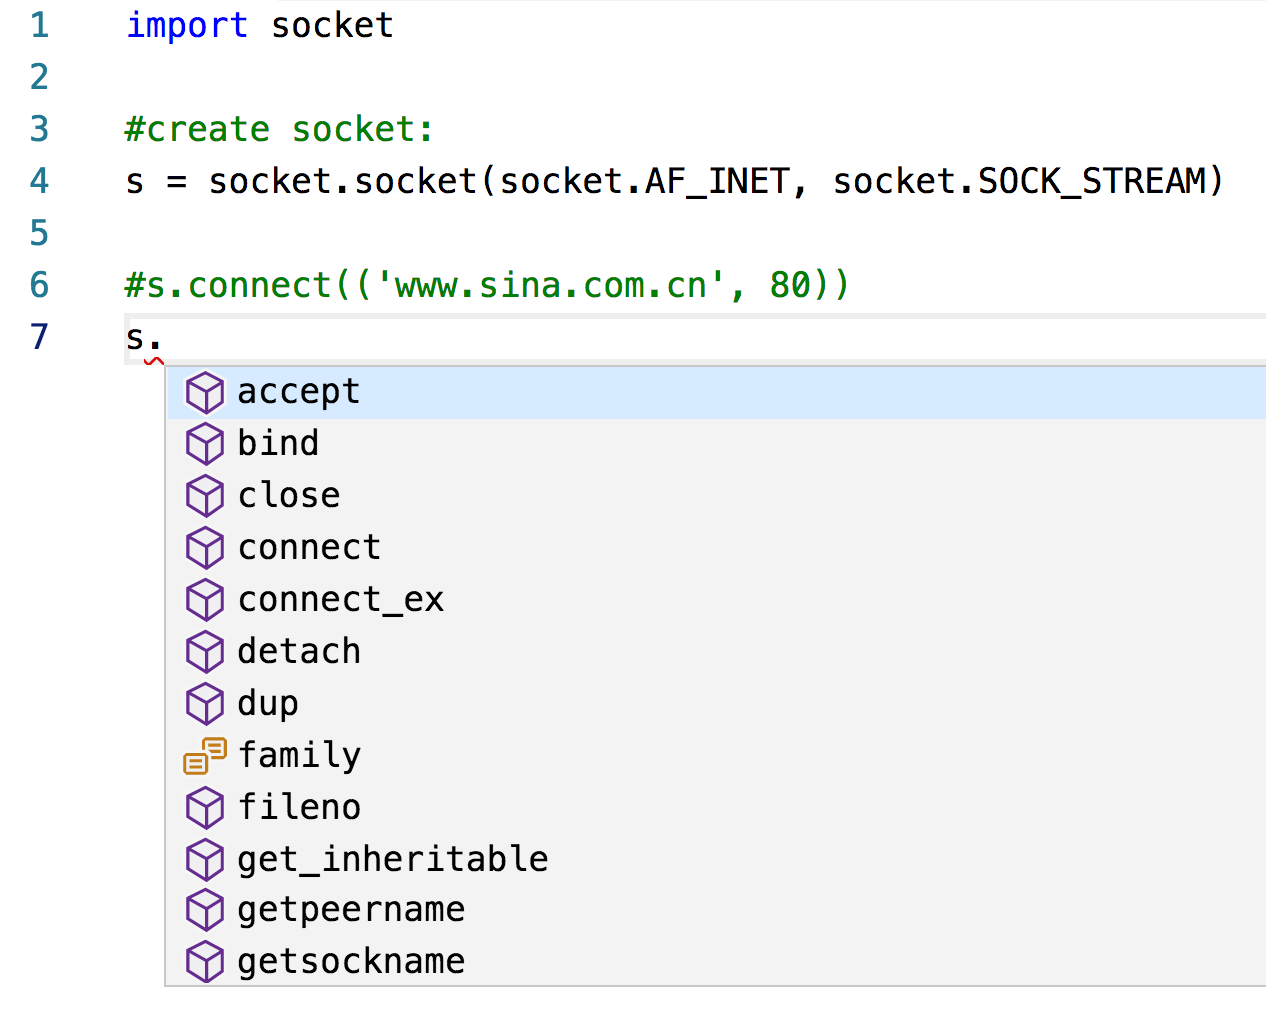Choose the accept completion item
Viewport: 1266px width, 1009px height.
[x=298, y=392]
